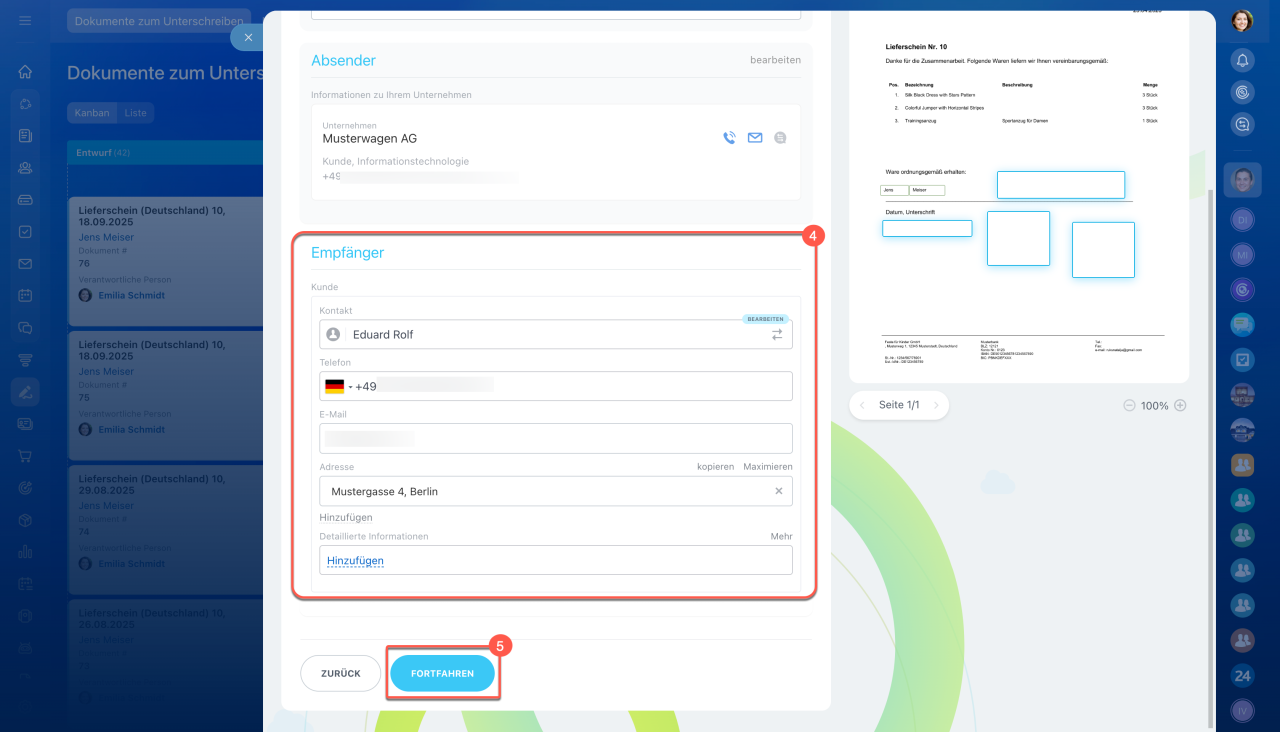Click the Musterwagen AG company name

(370, 139)
